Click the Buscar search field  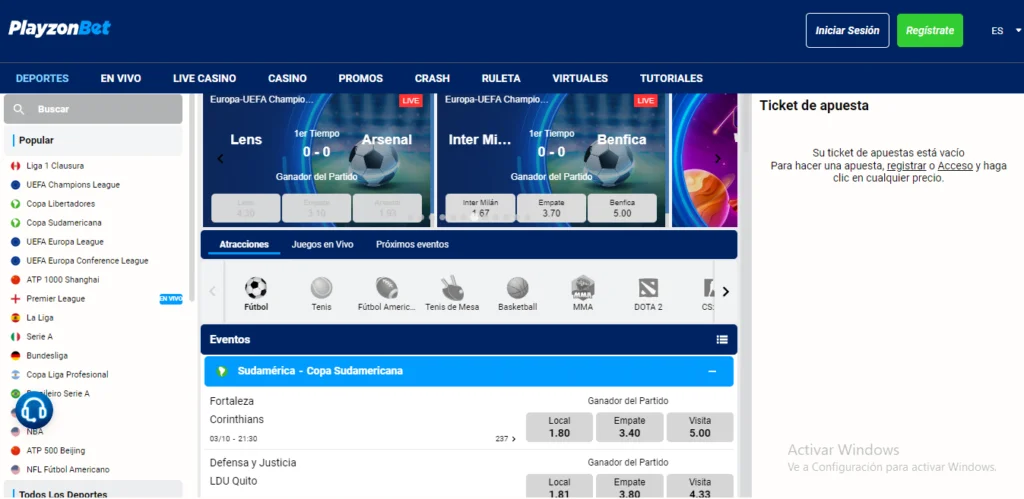pyautogui.click(x=94, y=109)
